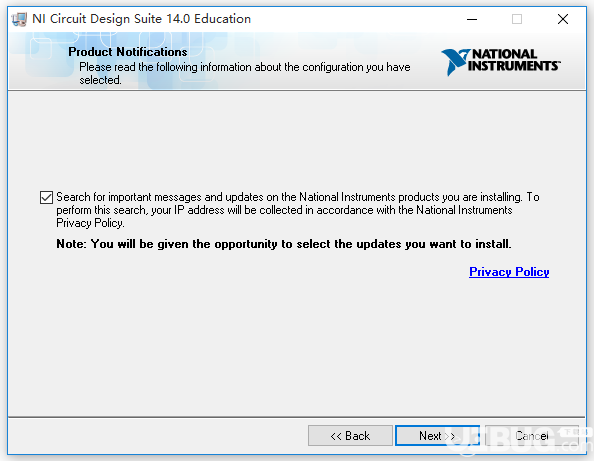
Task: Go back with the << Back button
Action: click(x=350, y=436)
